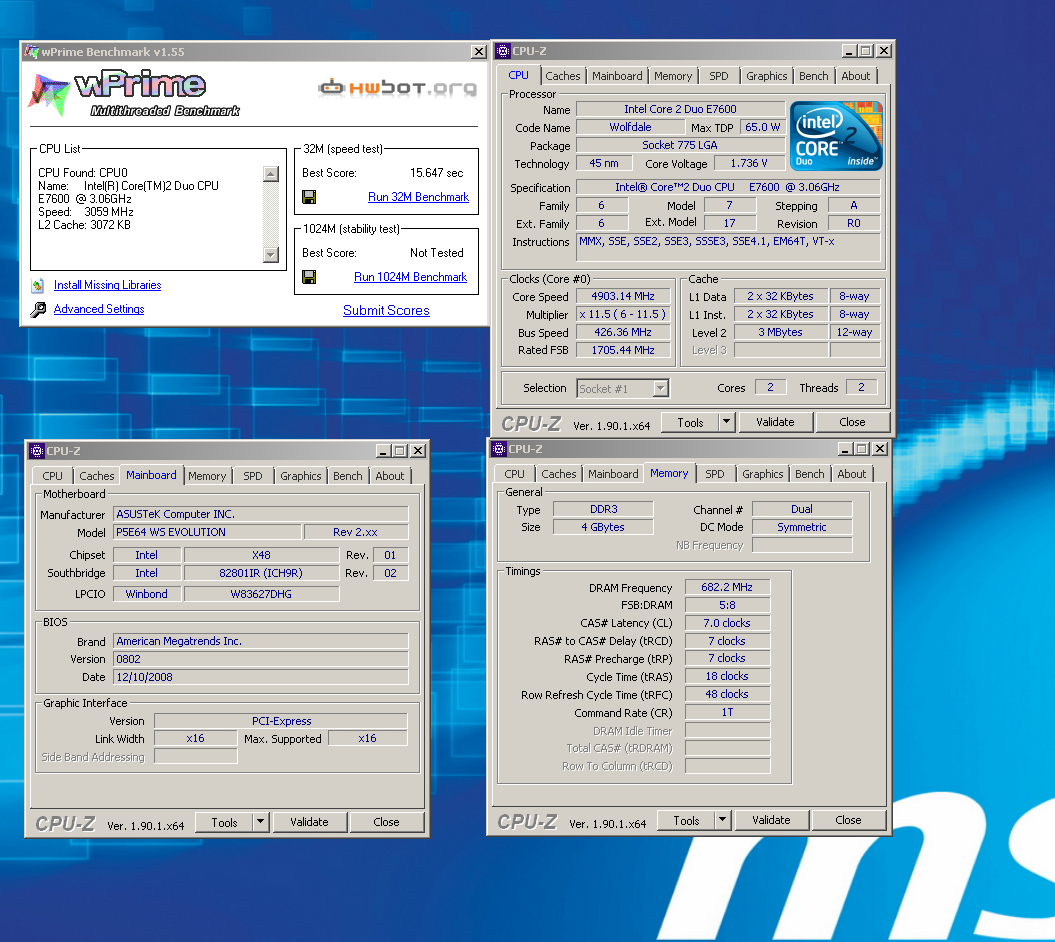The width and height of the screenshot is (1055, 942).
Task: Click the HWBOT.org logo
Action: click(397, 87)
